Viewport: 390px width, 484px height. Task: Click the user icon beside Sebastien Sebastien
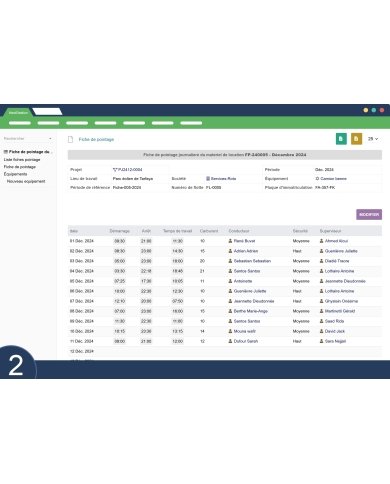pyautogui.click(x=230, y=261)
